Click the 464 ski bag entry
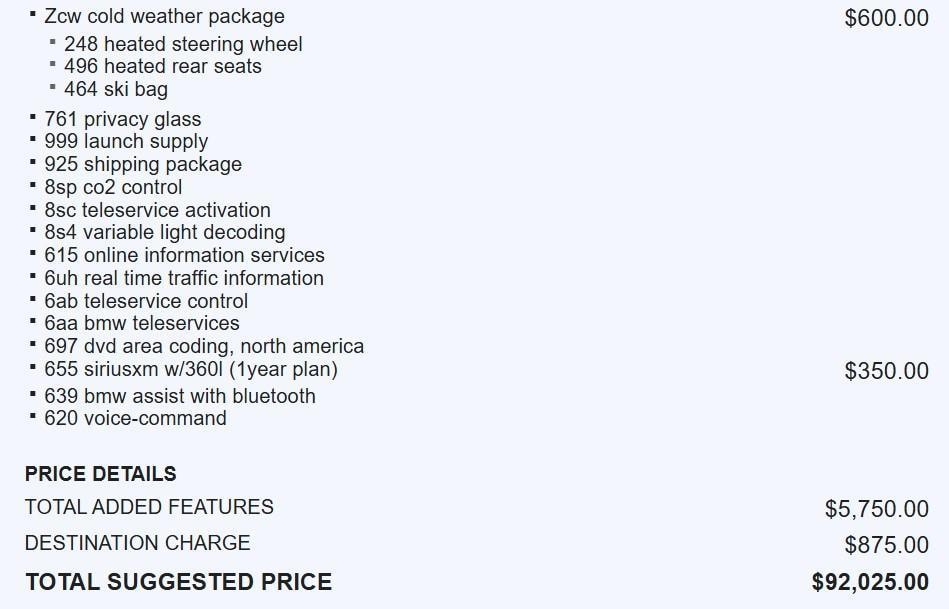This screenshot has height=609, width=949. tap(115, 89)
